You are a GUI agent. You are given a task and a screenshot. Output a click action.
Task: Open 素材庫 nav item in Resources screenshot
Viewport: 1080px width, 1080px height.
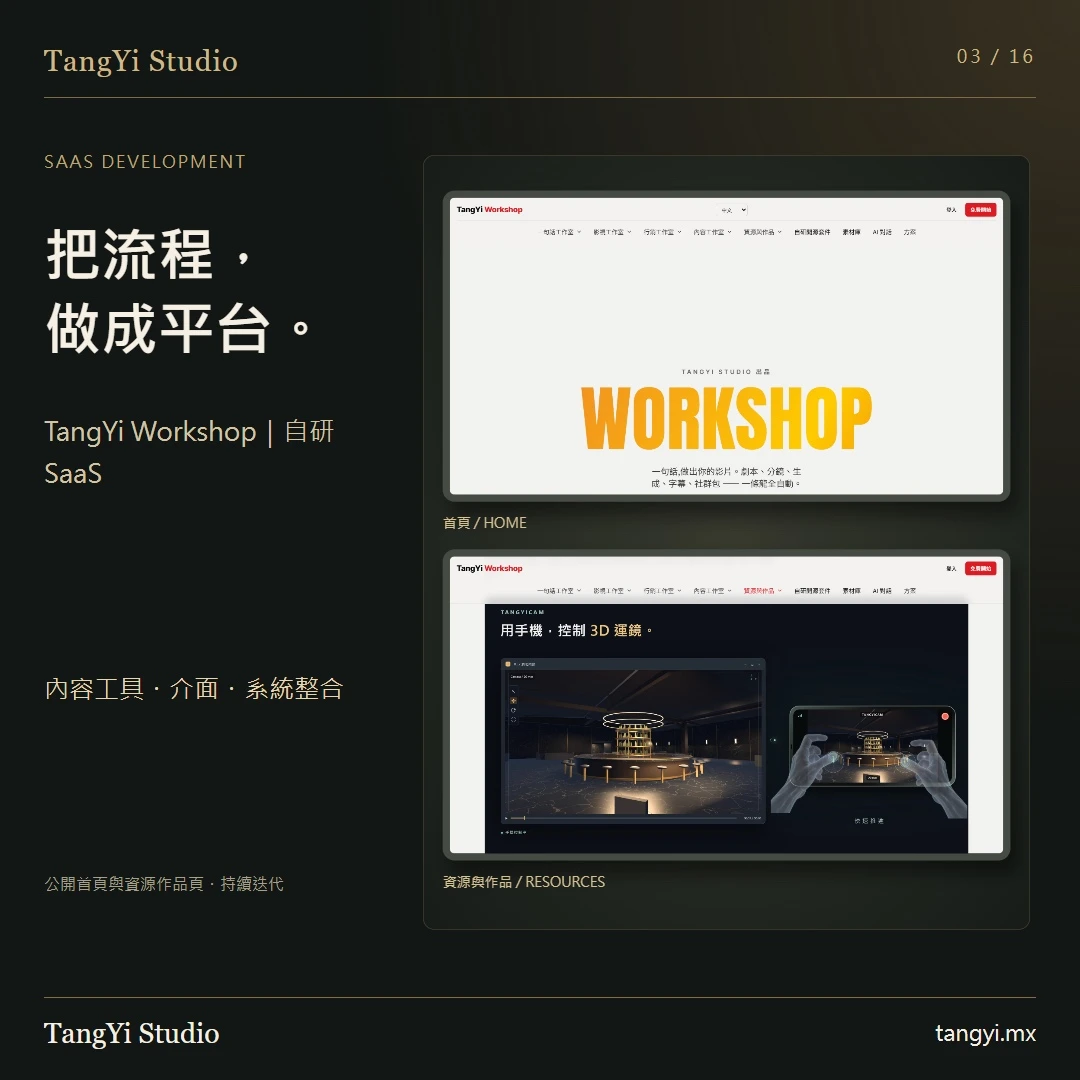tap(851, 591)
